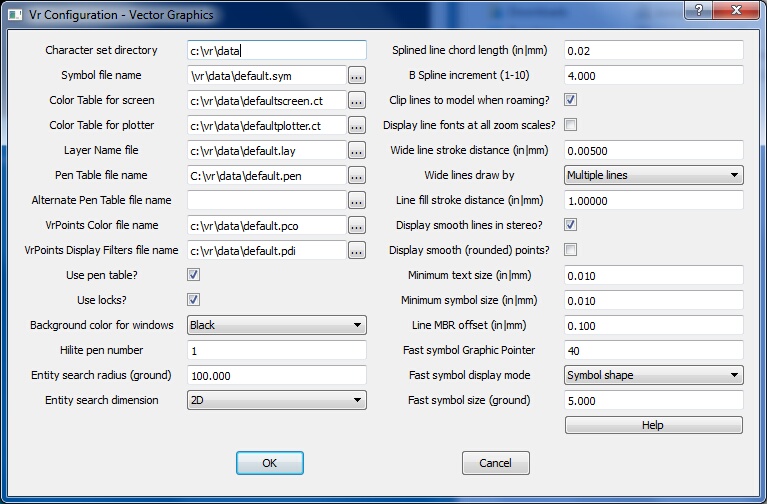Click the empty Alternate Pen Table field
The height and width of the screenshot is (504, 767).
(x=267, y=201)
